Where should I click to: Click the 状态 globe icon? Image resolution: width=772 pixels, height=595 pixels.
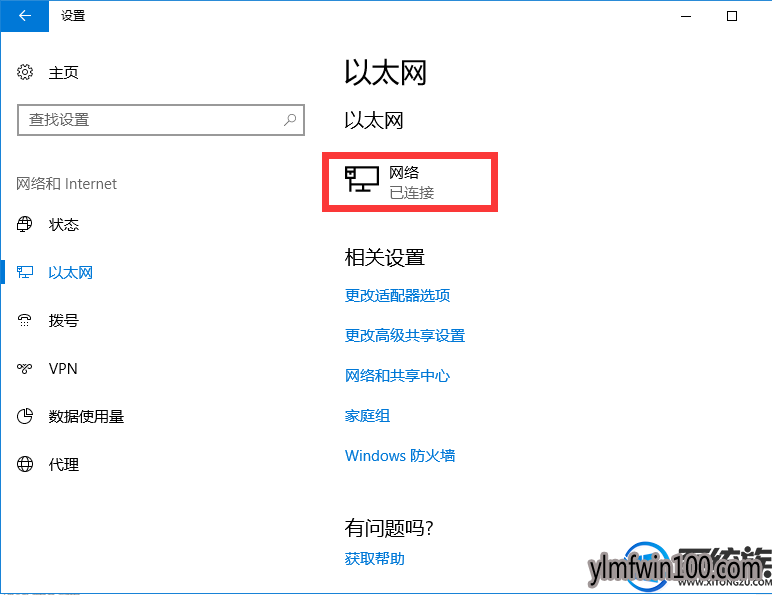[25, 224]
